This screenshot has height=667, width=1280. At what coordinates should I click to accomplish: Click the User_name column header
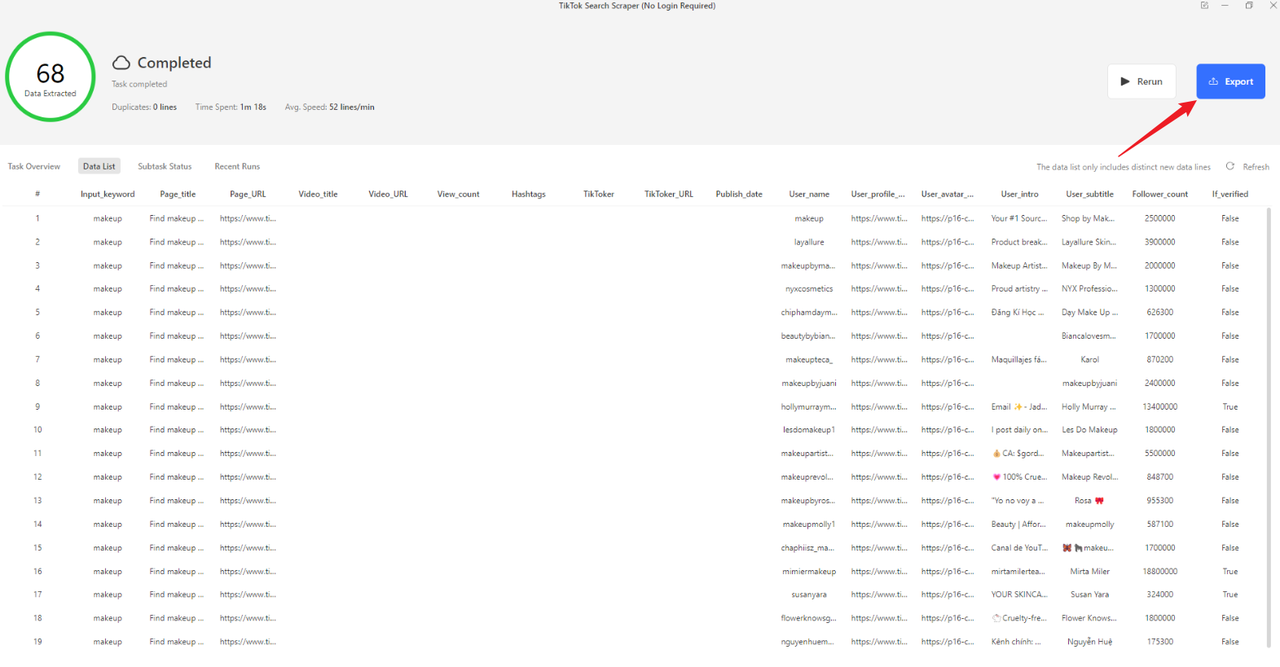(x=809, y=194)
